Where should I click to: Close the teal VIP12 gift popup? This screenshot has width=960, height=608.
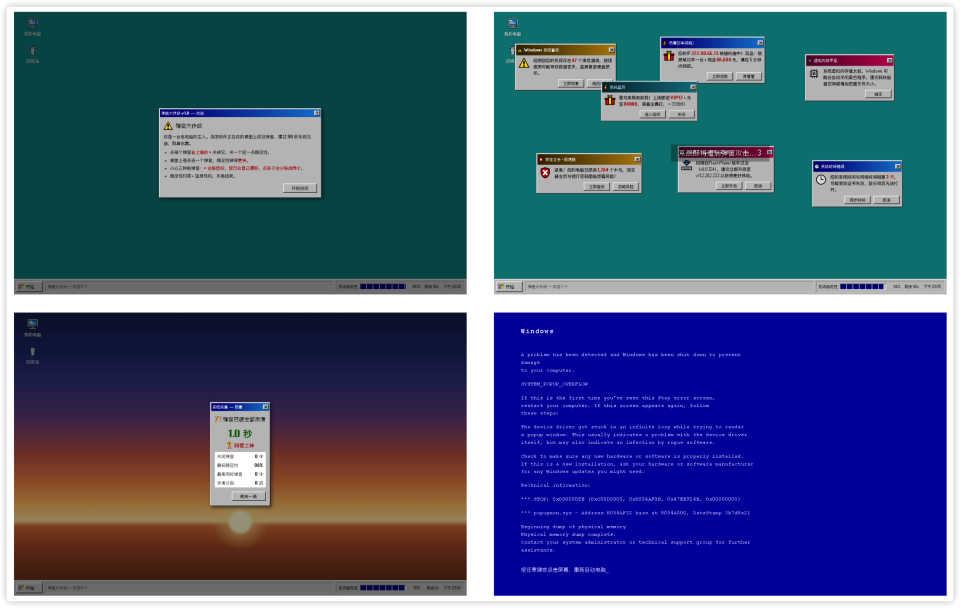pyautogui.click(x=692, y=87)
